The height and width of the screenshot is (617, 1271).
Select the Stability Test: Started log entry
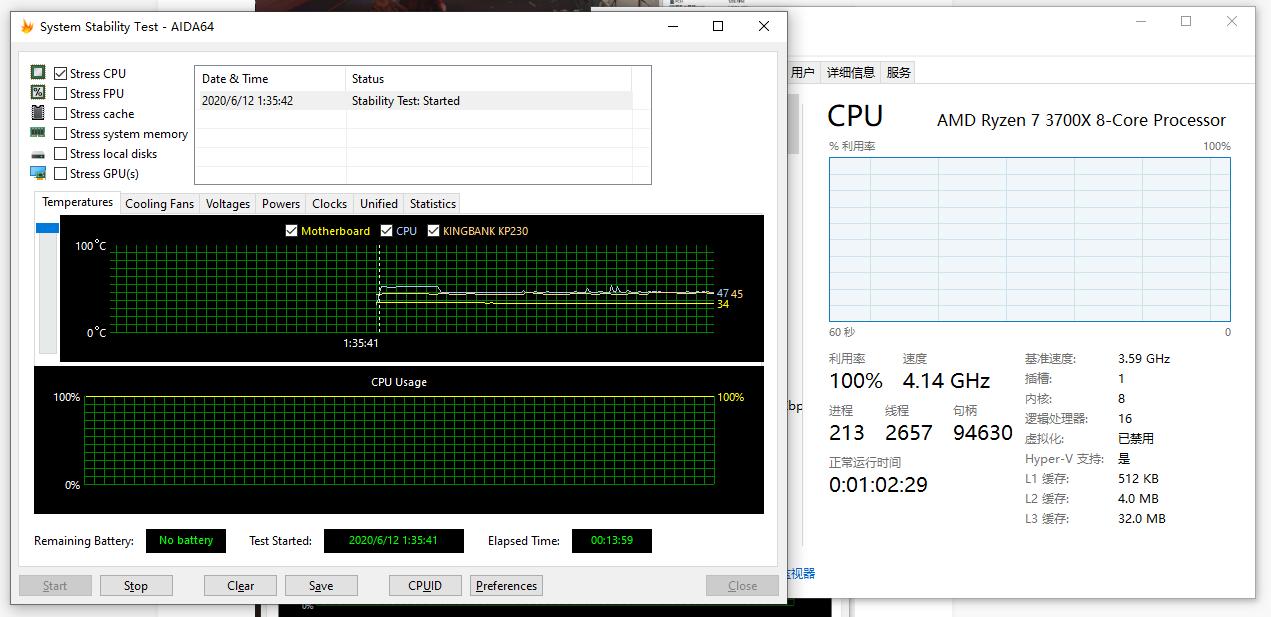coord(420,100)
